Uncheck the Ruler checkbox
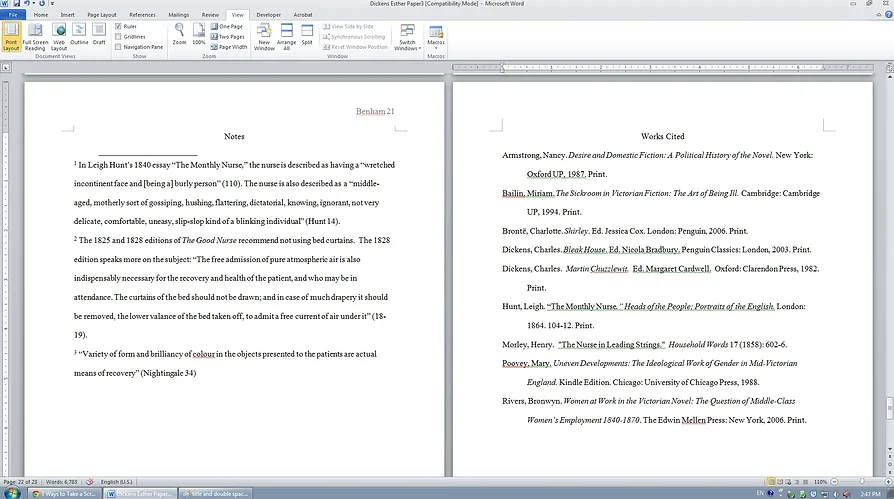 tap(118, 26)
